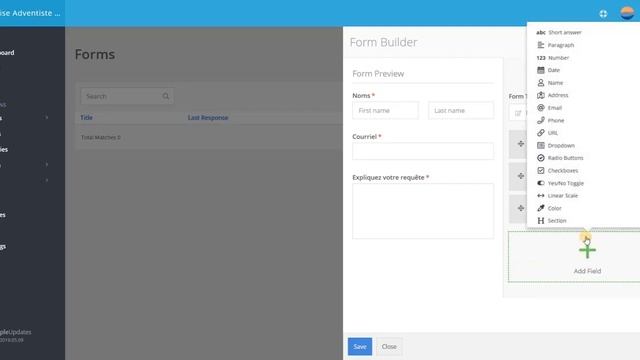The height and width of the screenshot is (360, 640).
Task: Click the Linear Scale arrows icon
Action: click(x=541, y=196)
